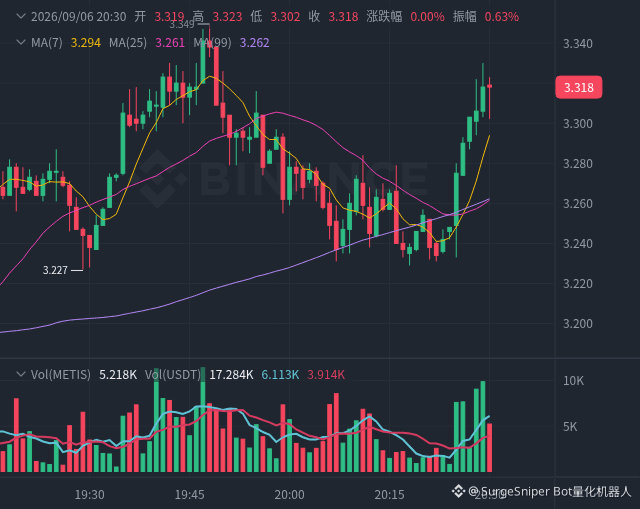This screenshot has height=509, width=640.
Task: Select the MA(99) value 3.262
Action: 254,42
